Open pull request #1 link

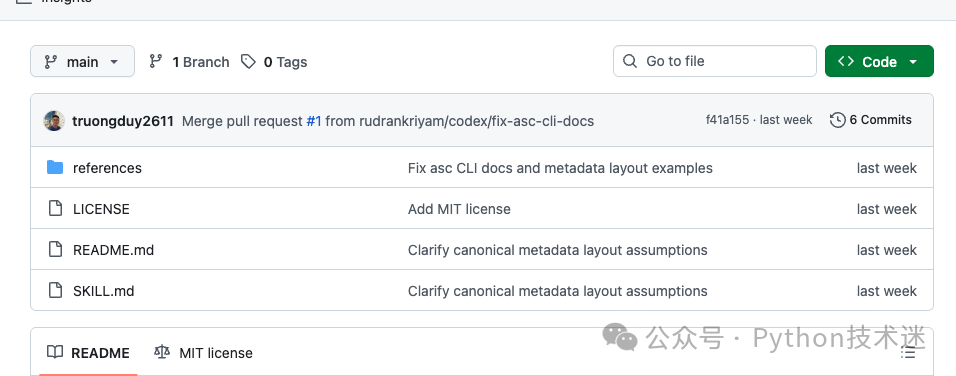click(x=314, y=121)
